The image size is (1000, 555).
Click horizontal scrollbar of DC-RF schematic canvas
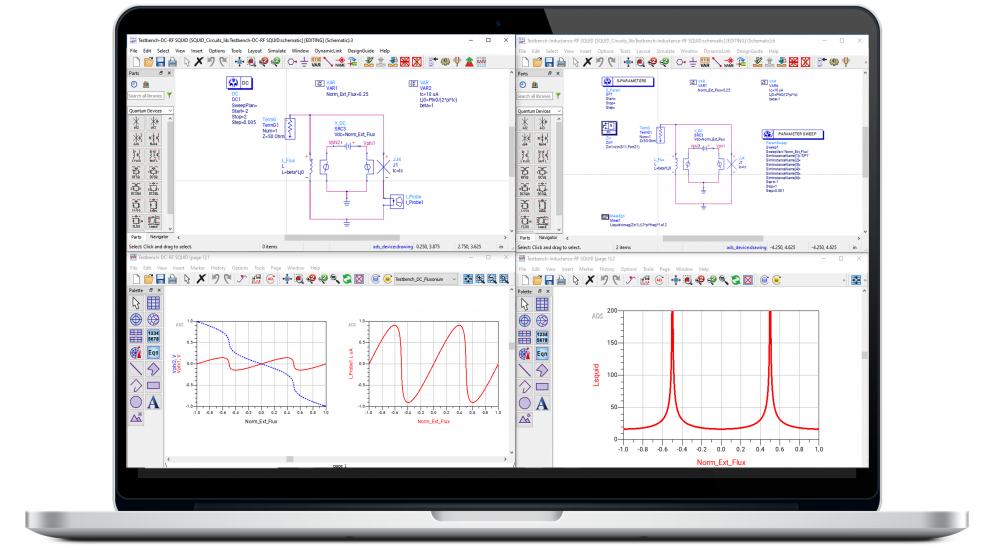(x=344, y=237)
